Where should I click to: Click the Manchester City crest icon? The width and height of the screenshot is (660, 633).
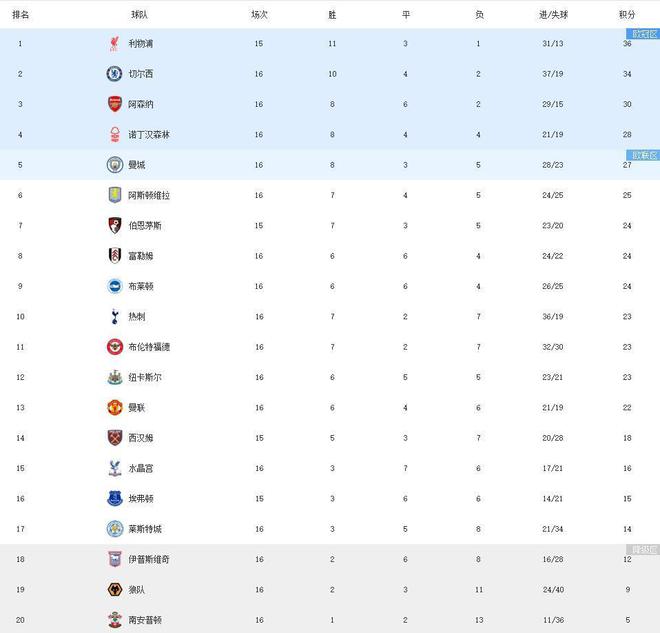click(114, 165)
